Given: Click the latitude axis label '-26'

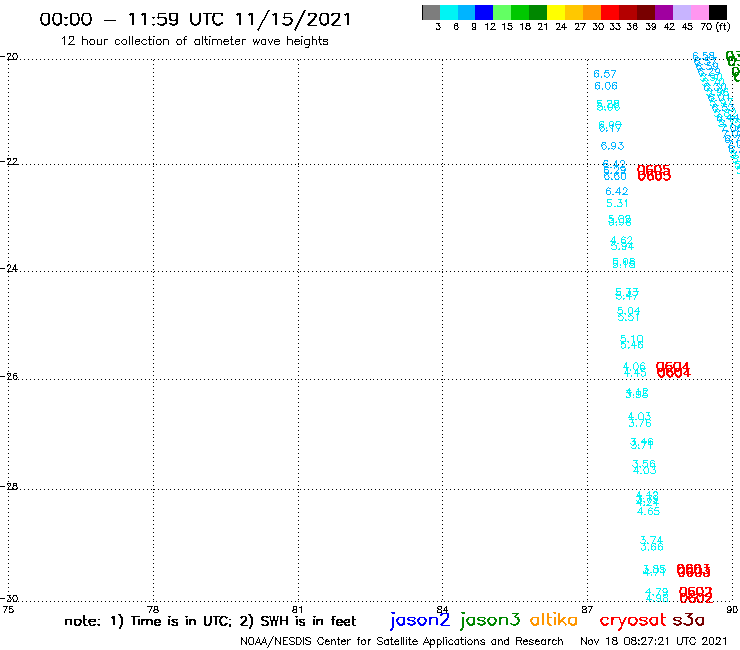Looking at the screenshot, I should tap(9, 376).
